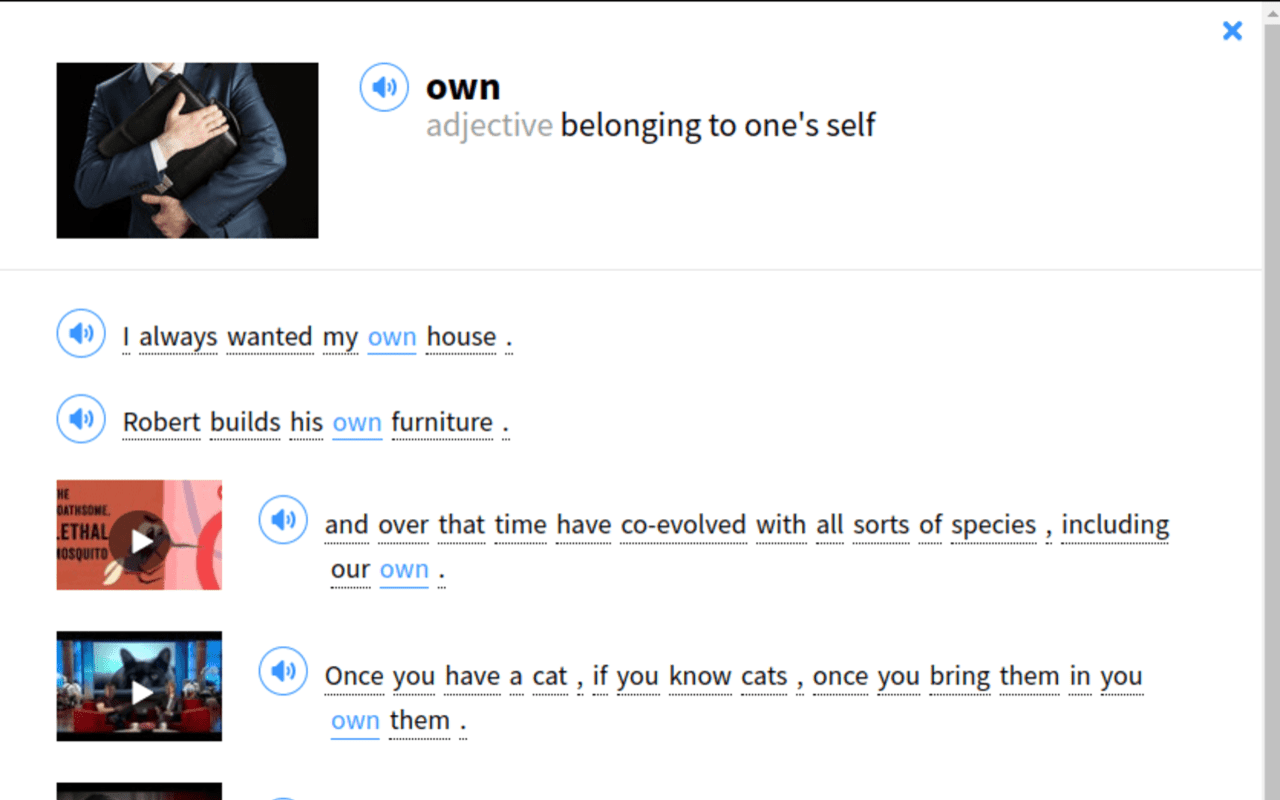Play audio for the "co-evolved" sentence
This screenshot has width=1280, height=800.
283,520
